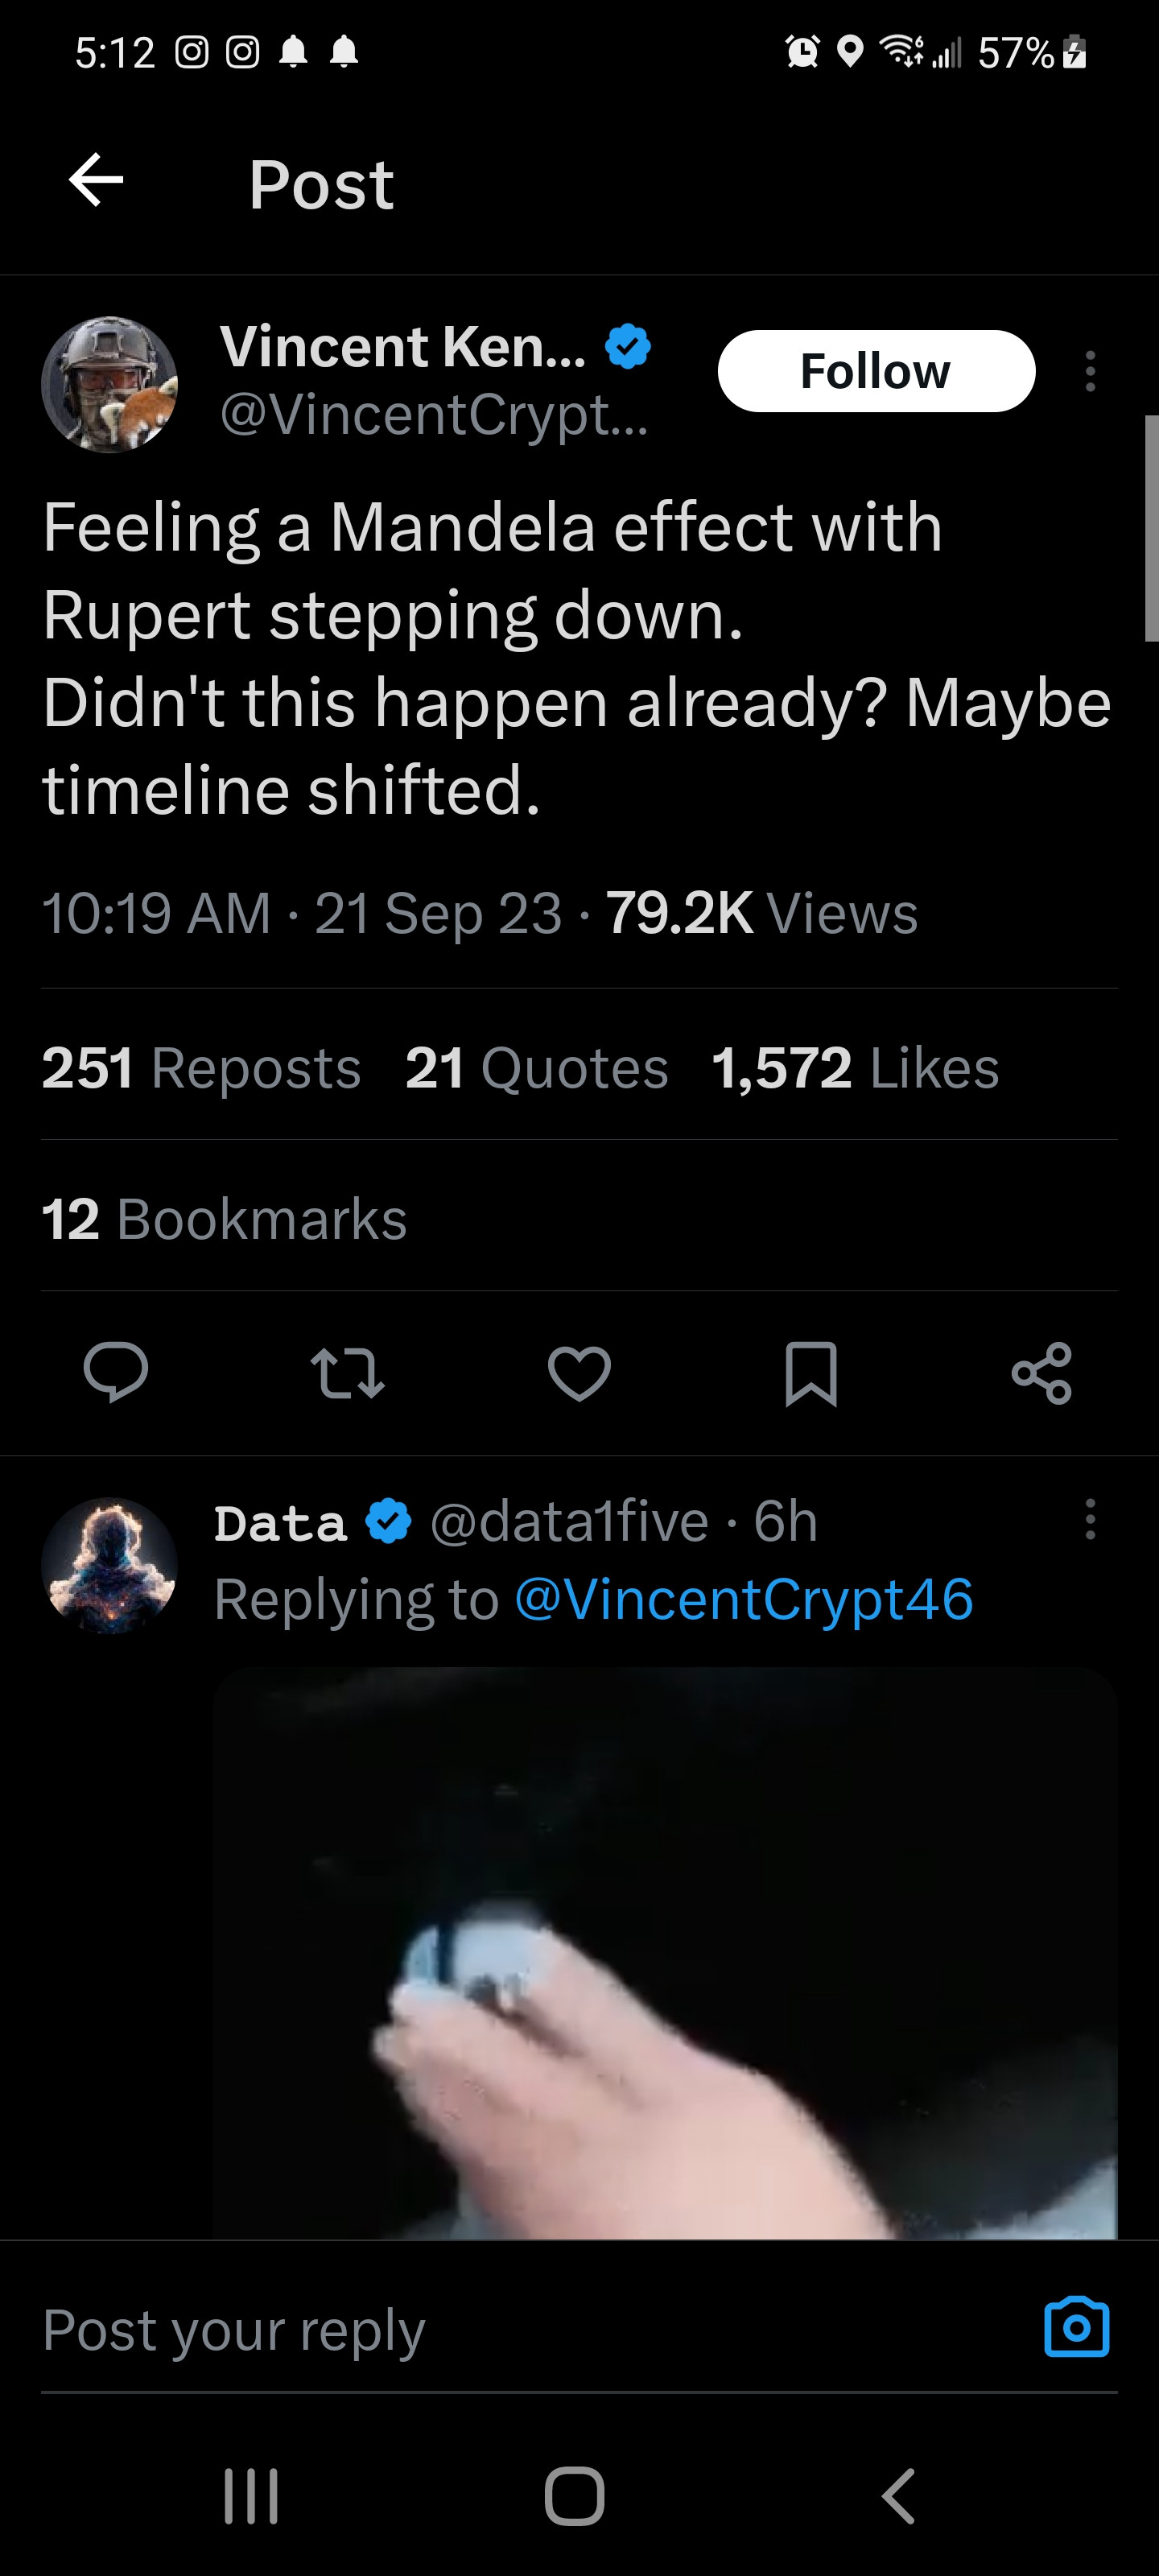This screenshot has width=1159, height=2576.
Task: View the 21 Quotes list
Action: (x=536, y=1067)
